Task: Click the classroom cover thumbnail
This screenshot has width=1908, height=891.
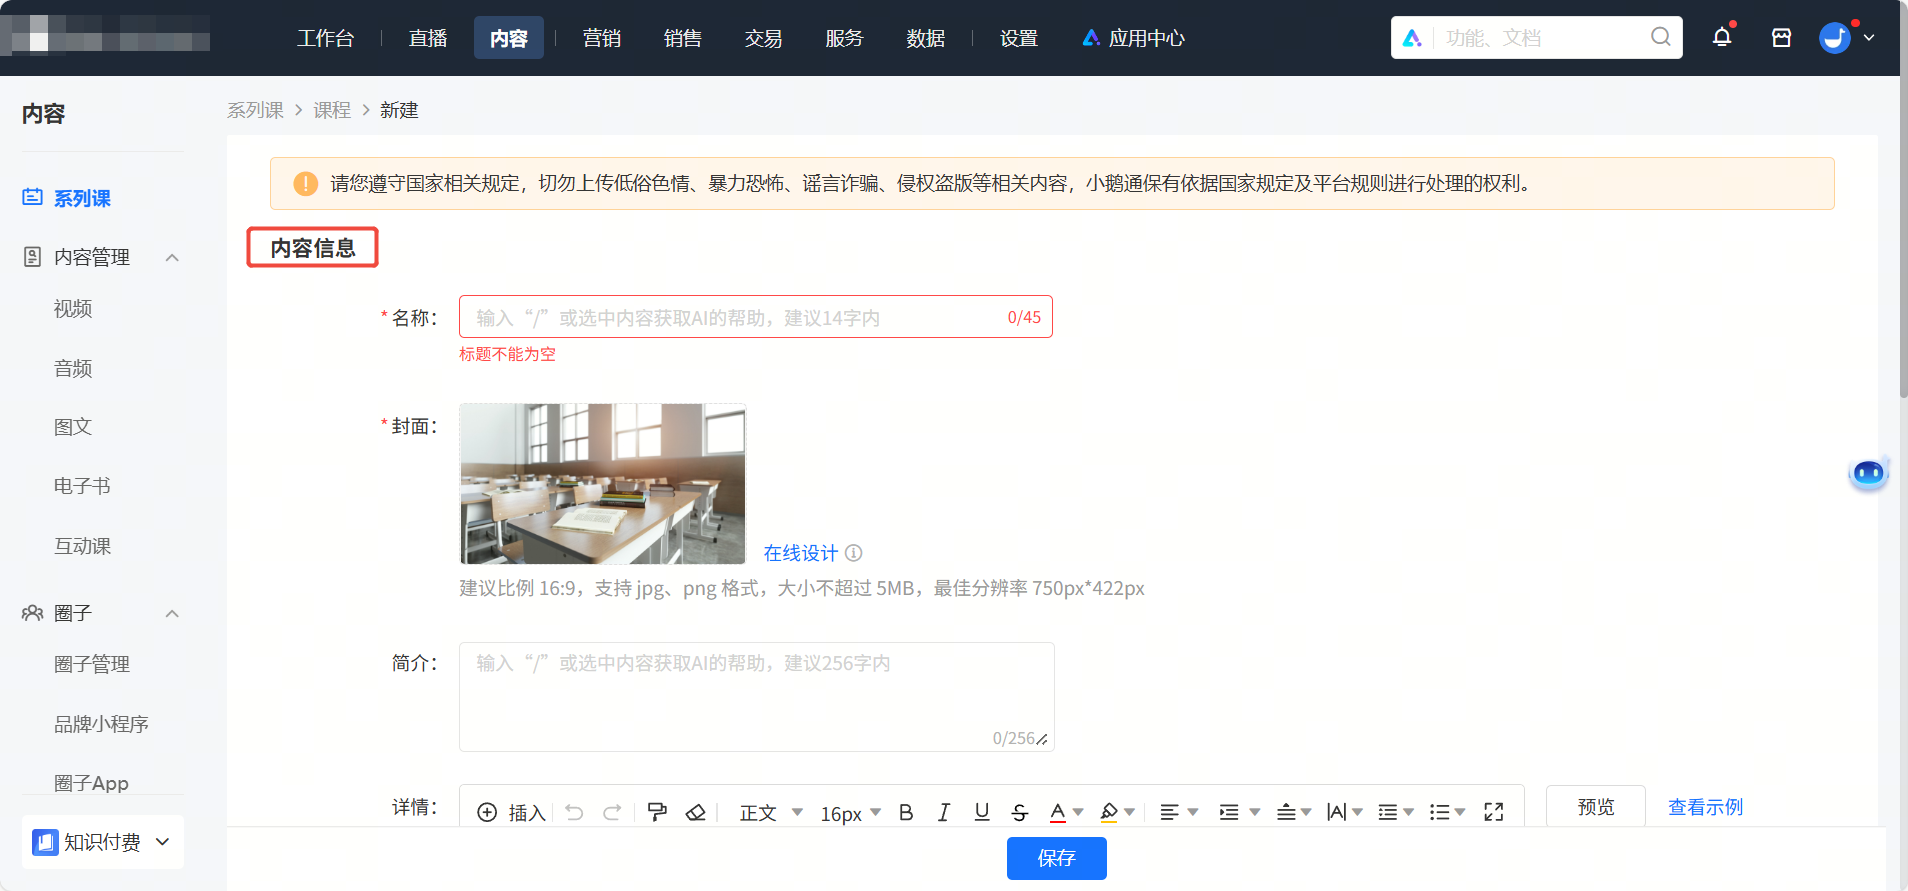Action: pos(603,484)
